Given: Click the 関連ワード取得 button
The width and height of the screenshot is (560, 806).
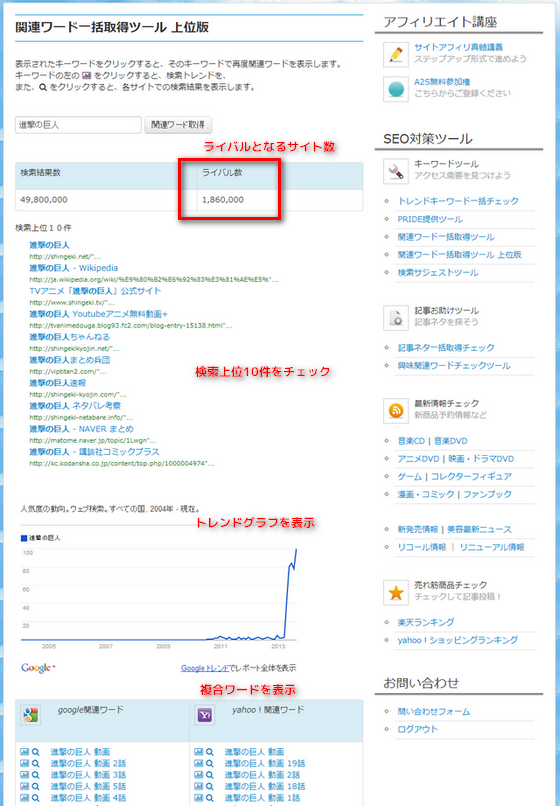Looking at the screenshot, I should (x=178, y=125).
